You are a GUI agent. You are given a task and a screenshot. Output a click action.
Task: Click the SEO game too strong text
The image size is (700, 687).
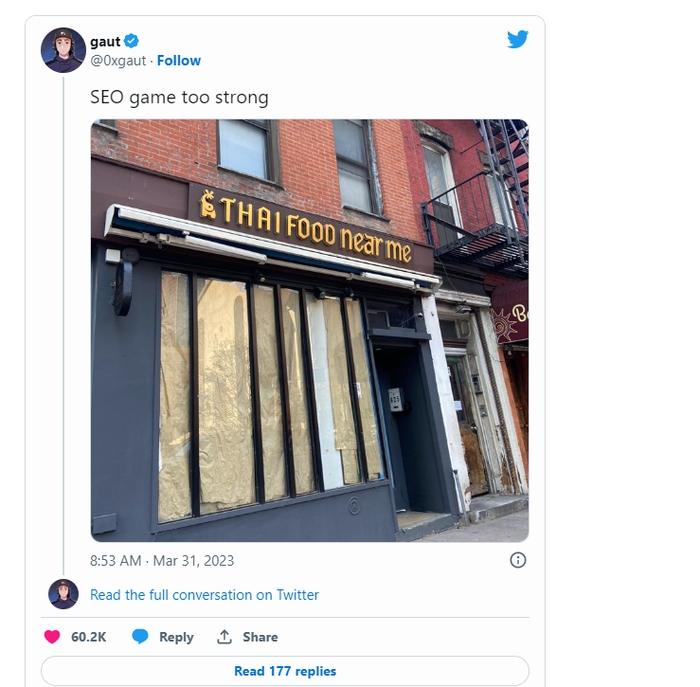coord(179,97)
